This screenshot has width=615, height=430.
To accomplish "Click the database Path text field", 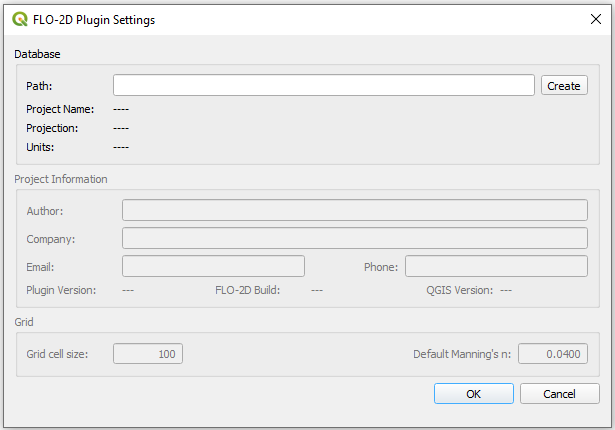I will click(x=323, y=86).
